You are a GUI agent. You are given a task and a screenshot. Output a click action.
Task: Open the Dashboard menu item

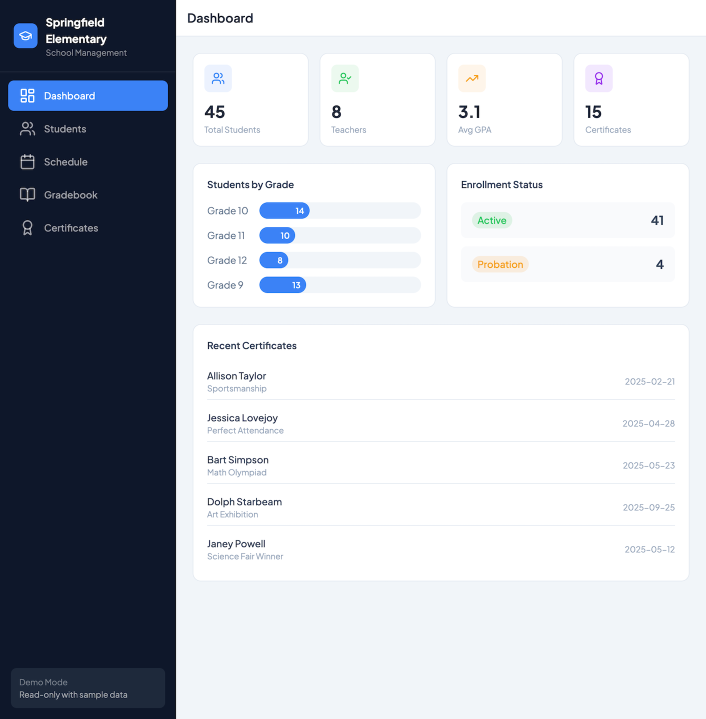[88, 96]
